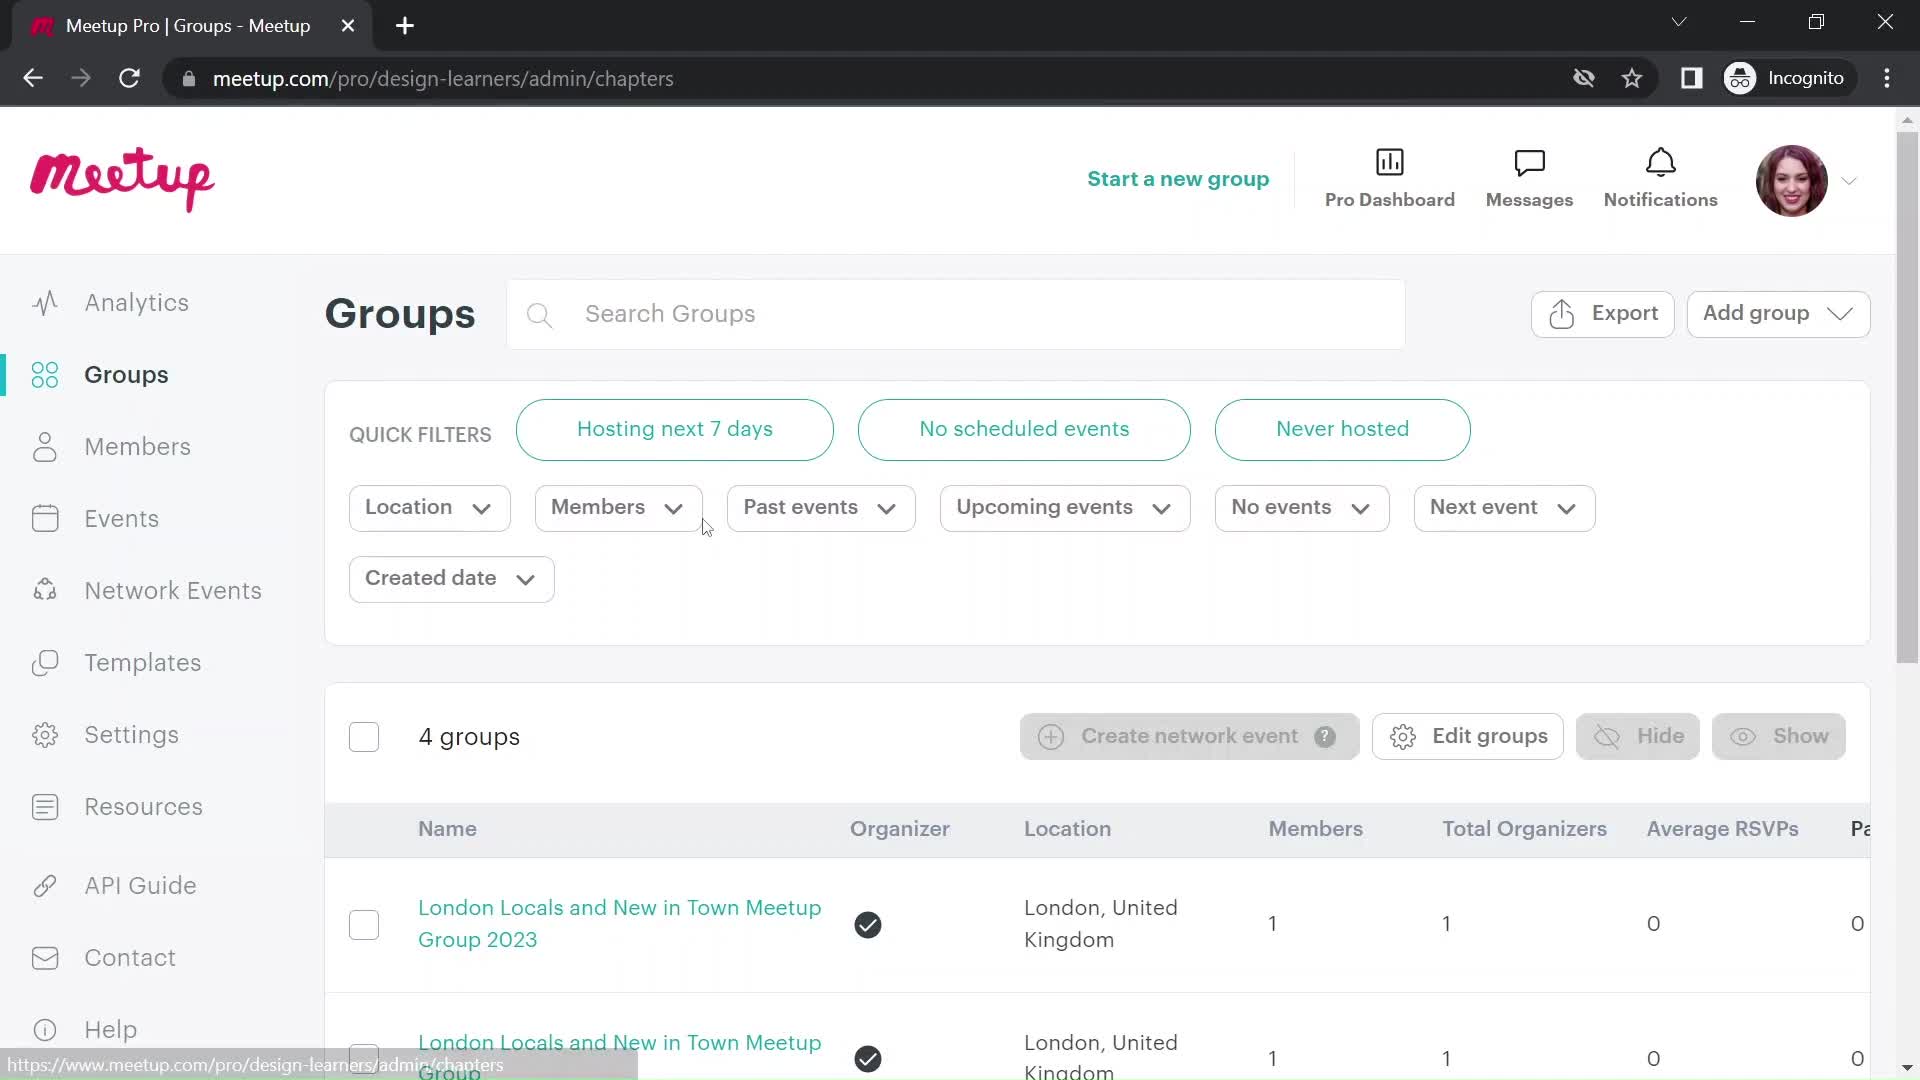The height and width of the screenshot is (1080, 1920).
Task: Focus the Search Groups field
Action: click(x=955, y=314)
